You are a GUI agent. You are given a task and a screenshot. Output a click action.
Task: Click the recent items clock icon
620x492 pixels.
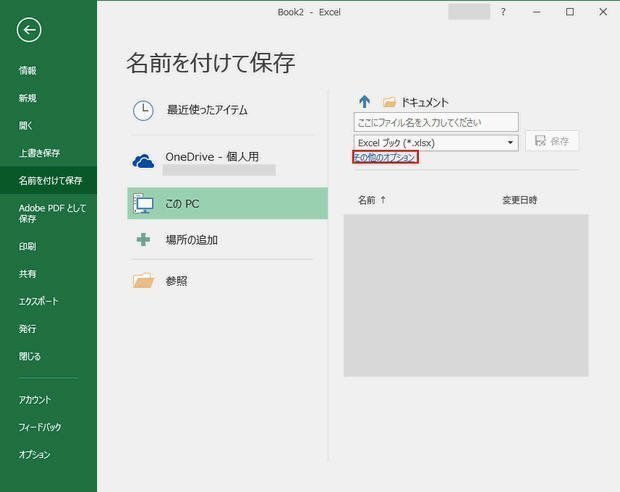tap(143, 110)
